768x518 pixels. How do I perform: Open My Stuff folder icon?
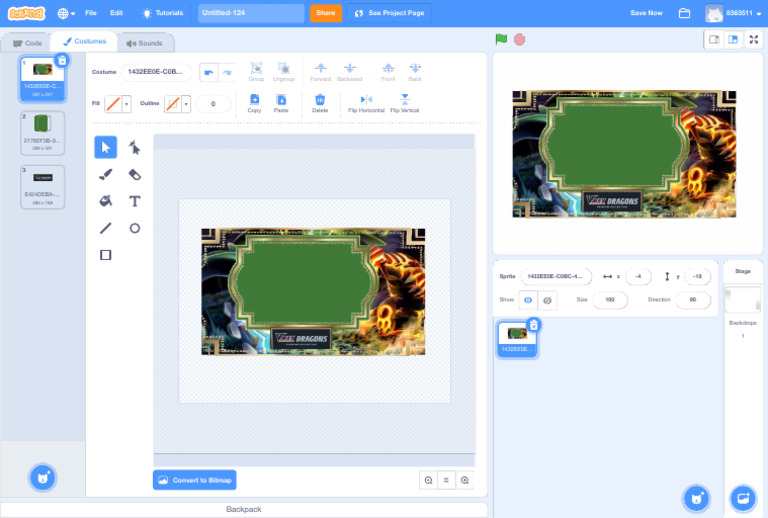(x=684, y=13)
